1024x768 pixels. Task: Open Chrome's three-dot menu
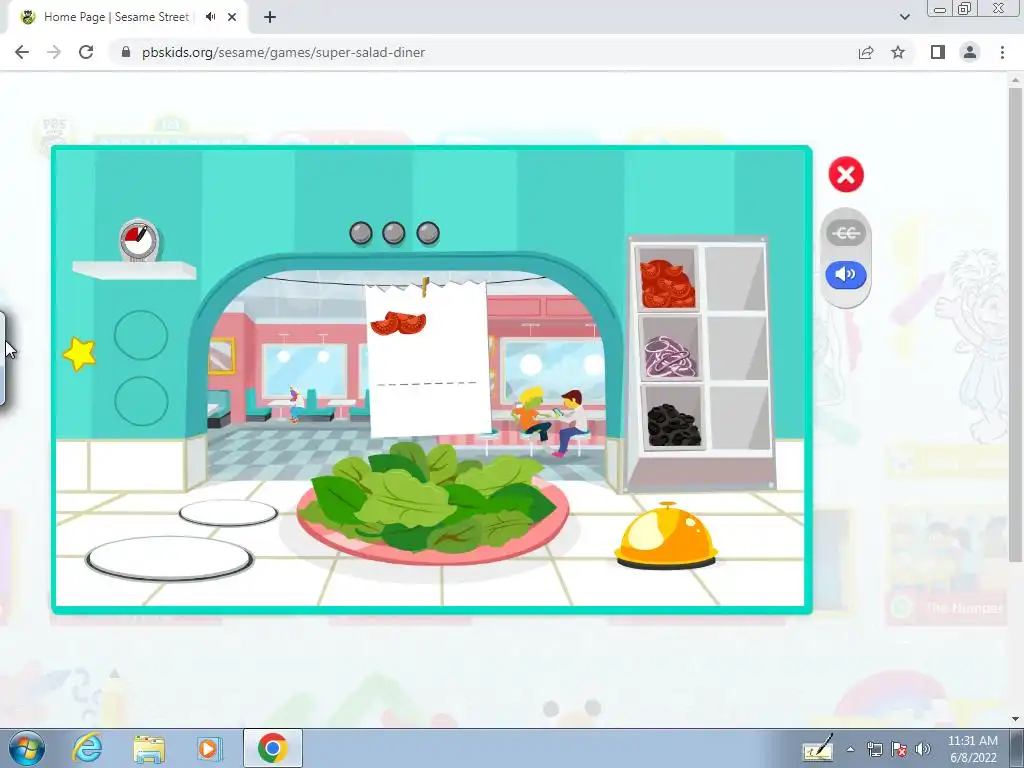pyautogui.click(x=1002, y=52)
